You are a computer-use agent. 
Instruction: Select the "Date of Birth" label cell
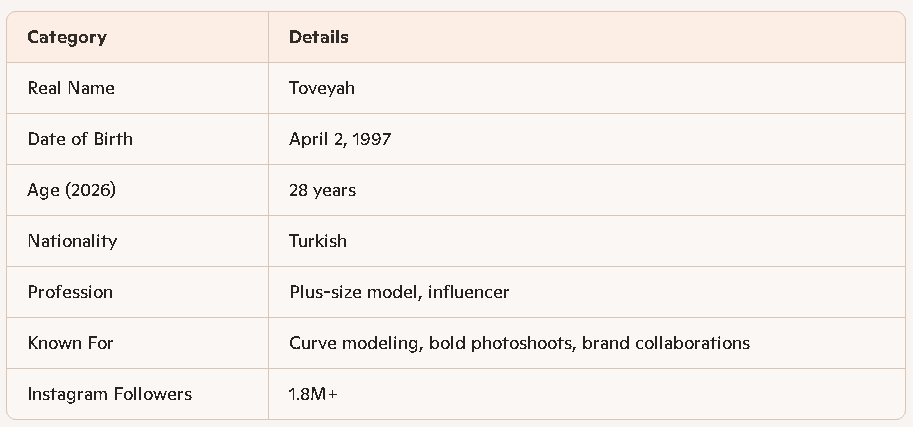pos(80,139)
